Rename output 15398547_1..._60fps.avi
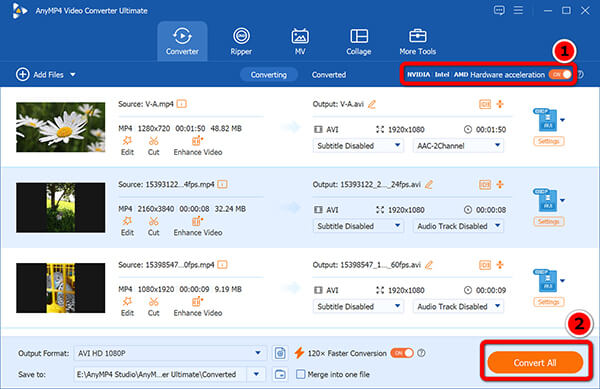This screenshot has width=600, height=389. [429, 265]
